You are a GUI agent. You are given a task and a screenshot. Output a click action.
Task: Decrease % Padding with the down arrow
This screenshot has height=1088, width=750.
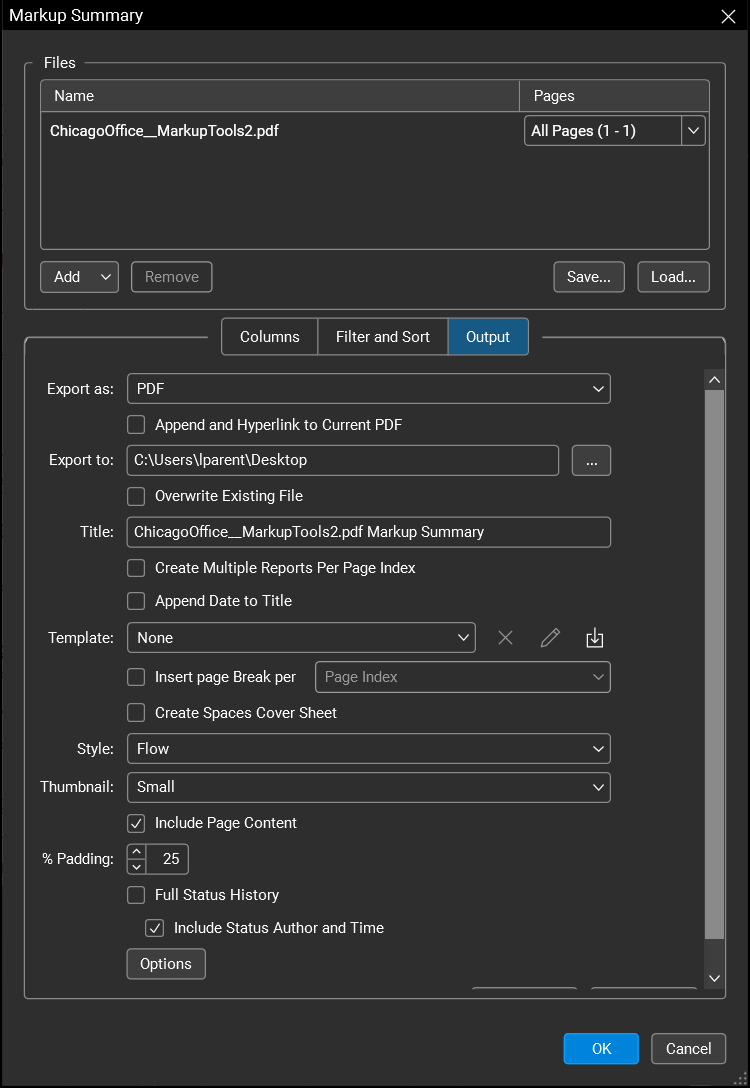coord(137,867)
